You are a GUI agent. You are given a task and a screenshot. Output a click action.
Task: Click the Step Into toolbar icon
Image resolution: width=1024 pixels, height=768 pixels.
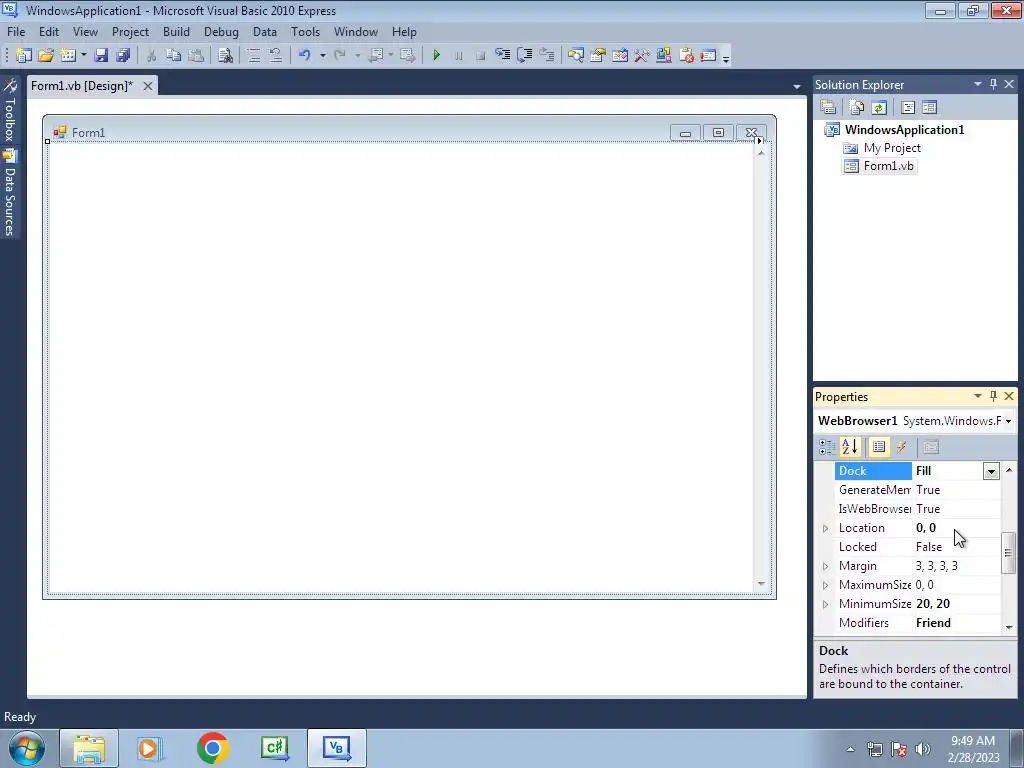(502, 56)
